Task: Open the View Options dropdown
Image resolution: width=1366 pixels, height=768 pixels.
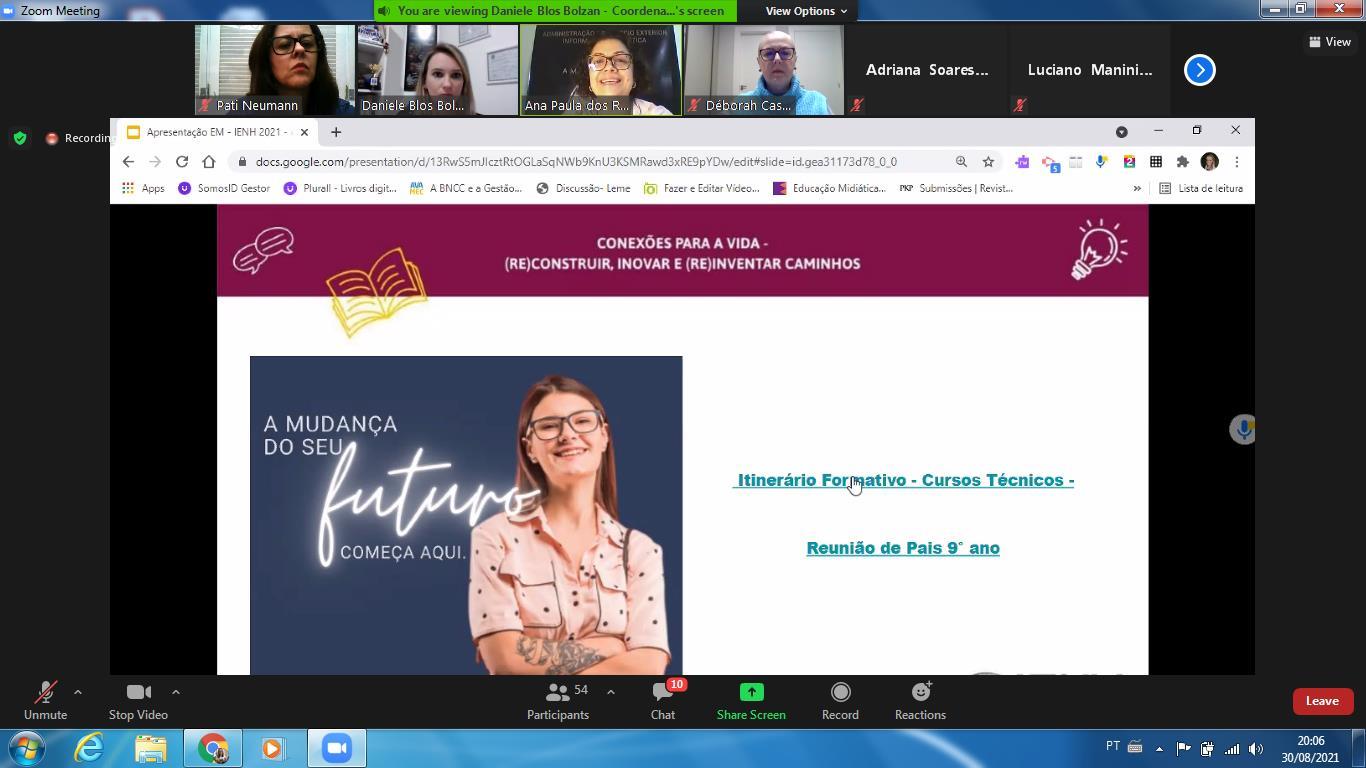Action: coord(806,11)
